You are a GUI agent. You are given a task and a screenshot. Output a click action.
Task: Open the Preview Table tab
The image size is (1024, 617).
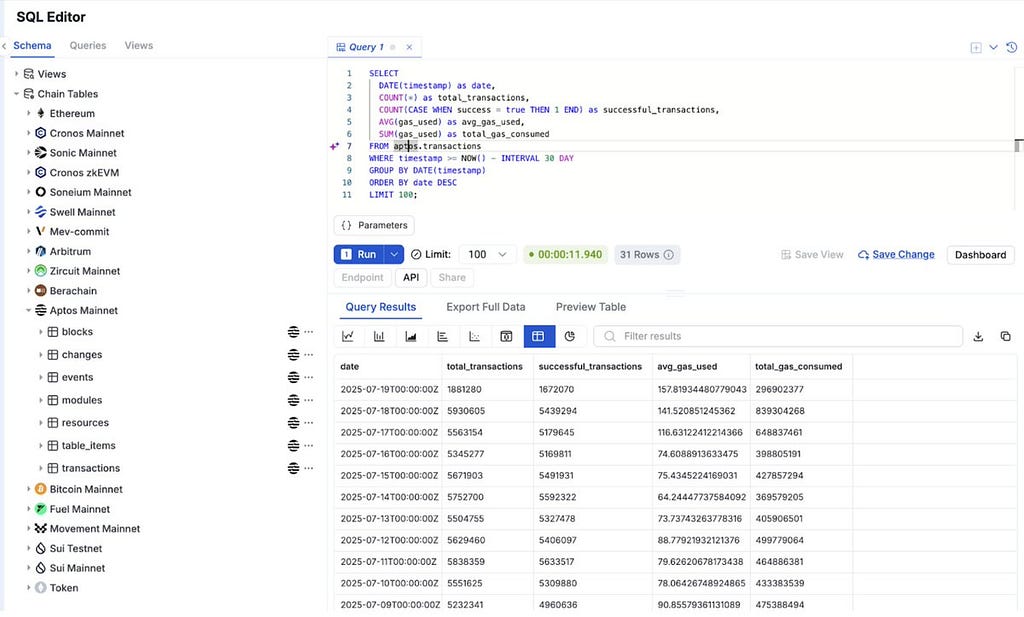click(x=591, y=307)
